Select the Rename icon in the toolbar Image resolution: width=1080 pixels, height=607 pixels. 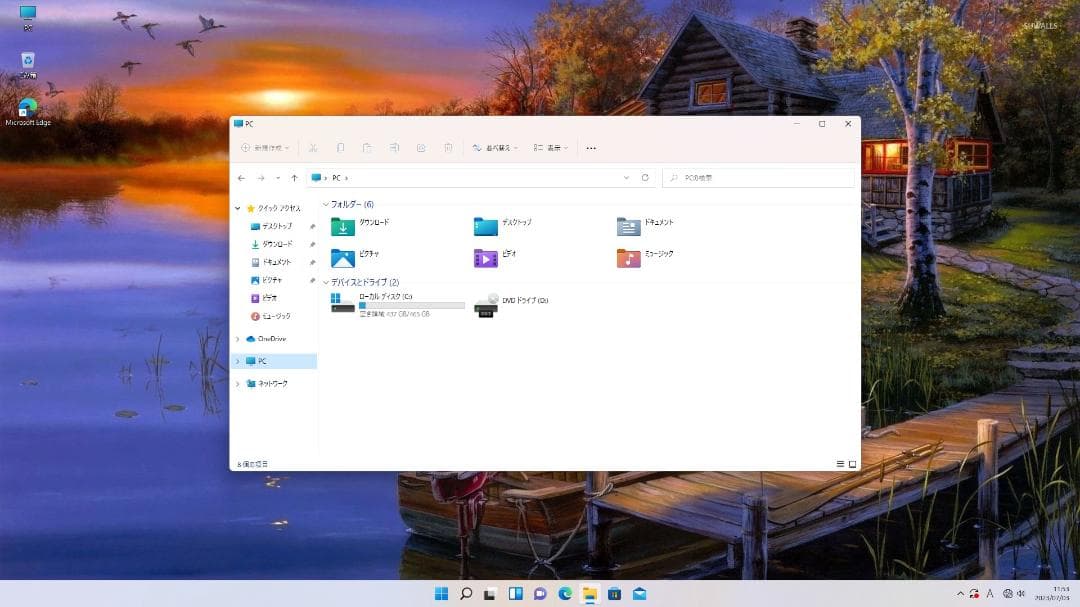395,147
